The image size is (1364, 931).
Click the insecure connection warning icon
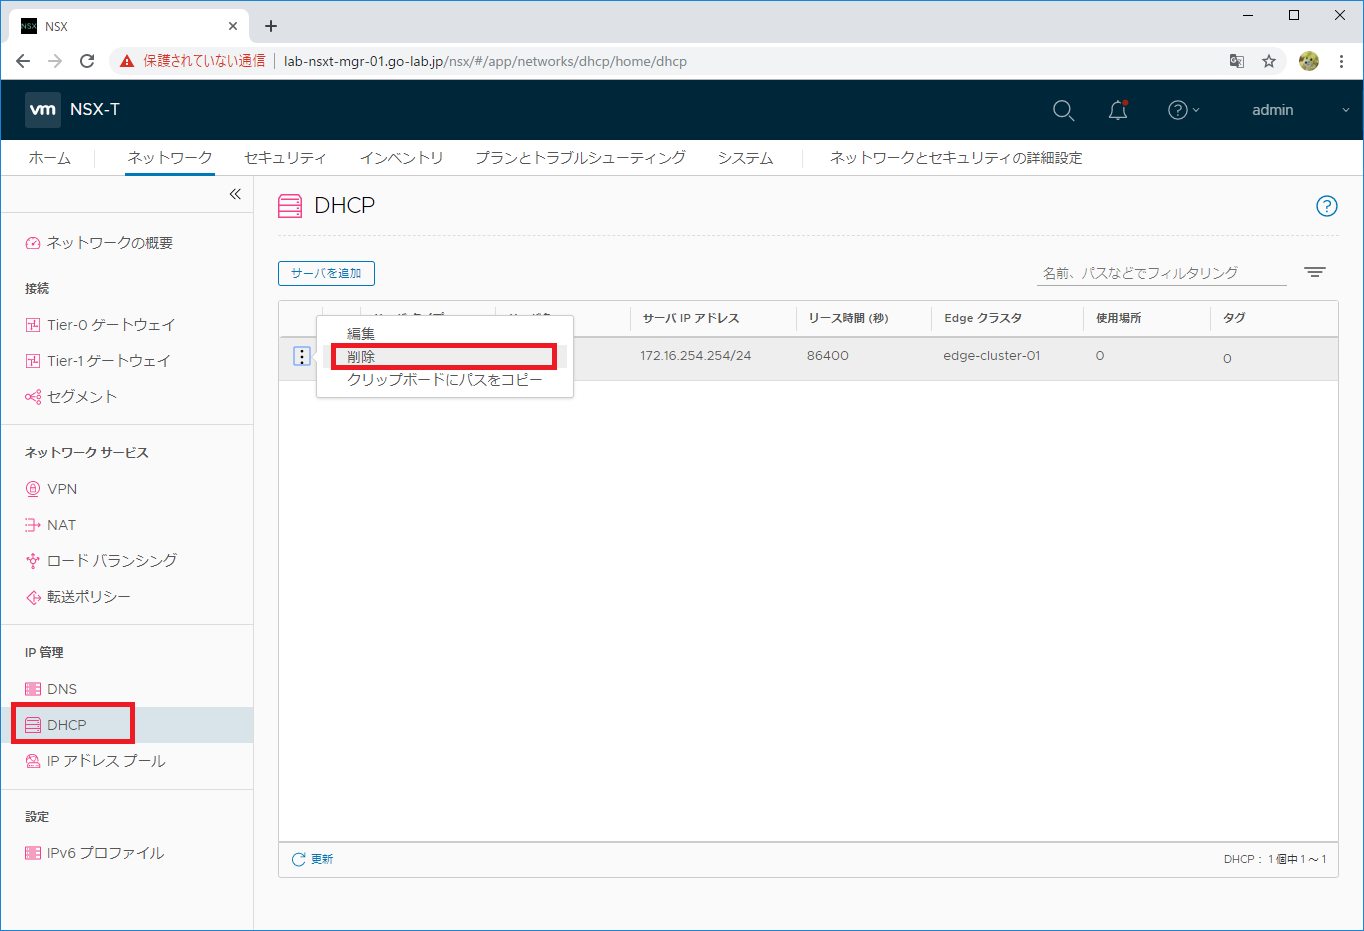point(127,61)
